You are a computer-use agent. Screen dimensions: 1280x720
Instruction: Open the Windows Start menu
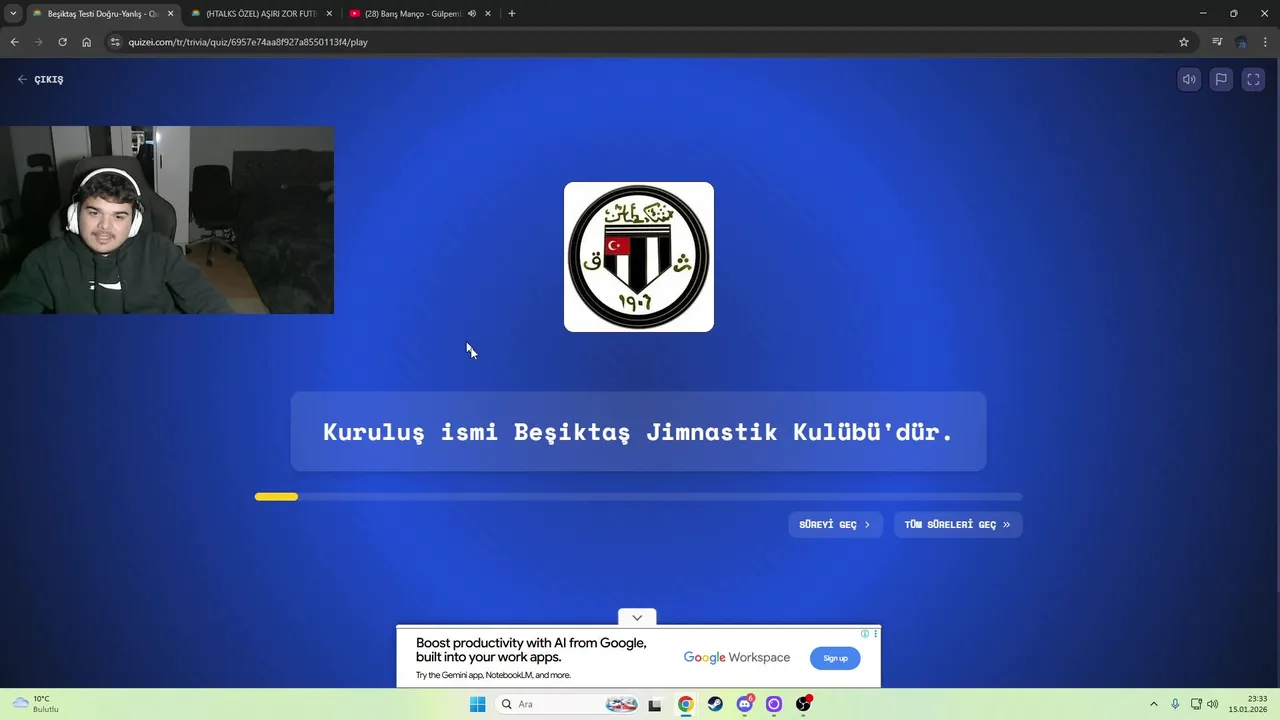pyautogui.click(x=477, y=704)
